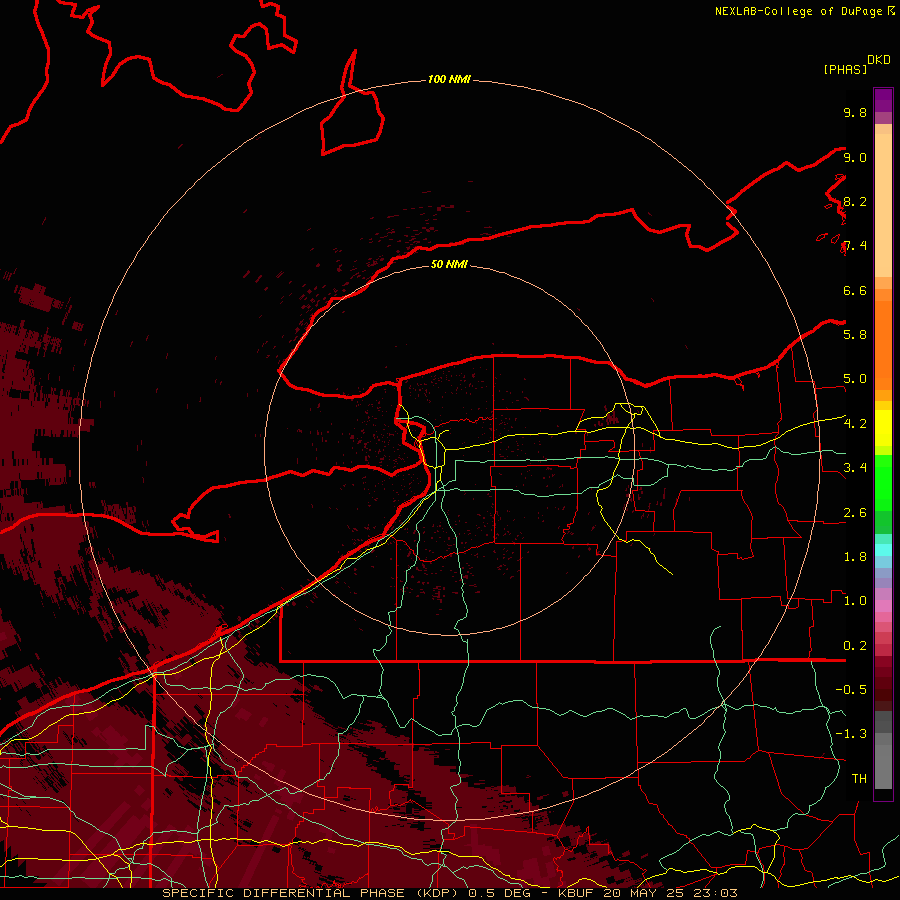Click the KBUF station identifier
Viewport: 900px width, 900px height.
tap(575, 893)
